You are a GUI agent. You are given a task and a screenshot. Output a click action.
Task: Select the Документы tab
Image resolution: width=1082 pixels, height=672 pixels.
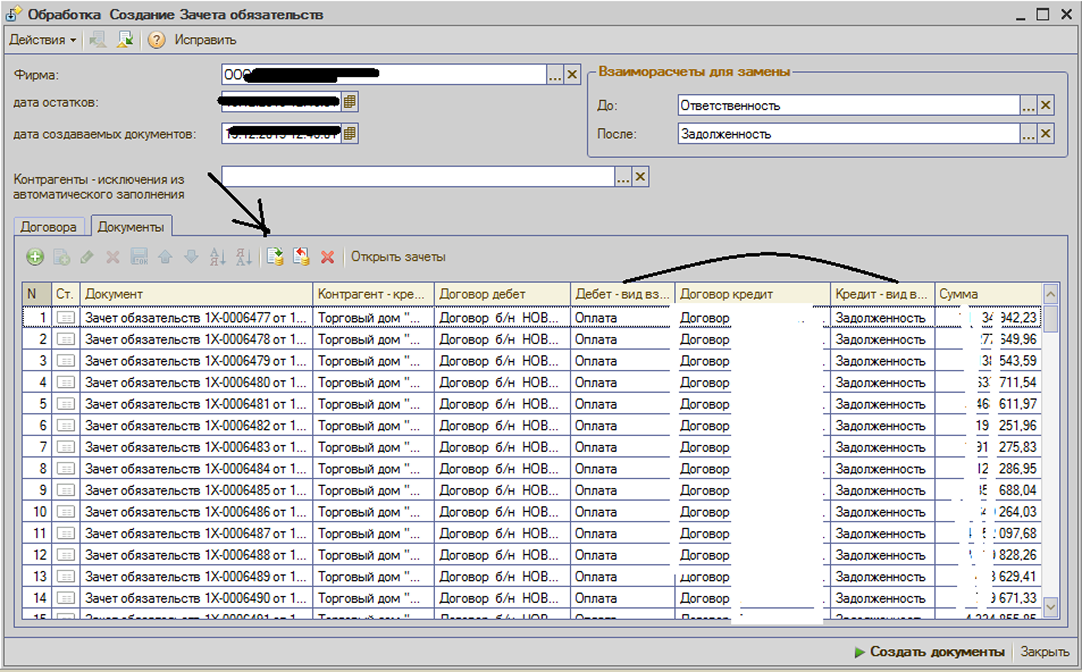coord(130,227)
